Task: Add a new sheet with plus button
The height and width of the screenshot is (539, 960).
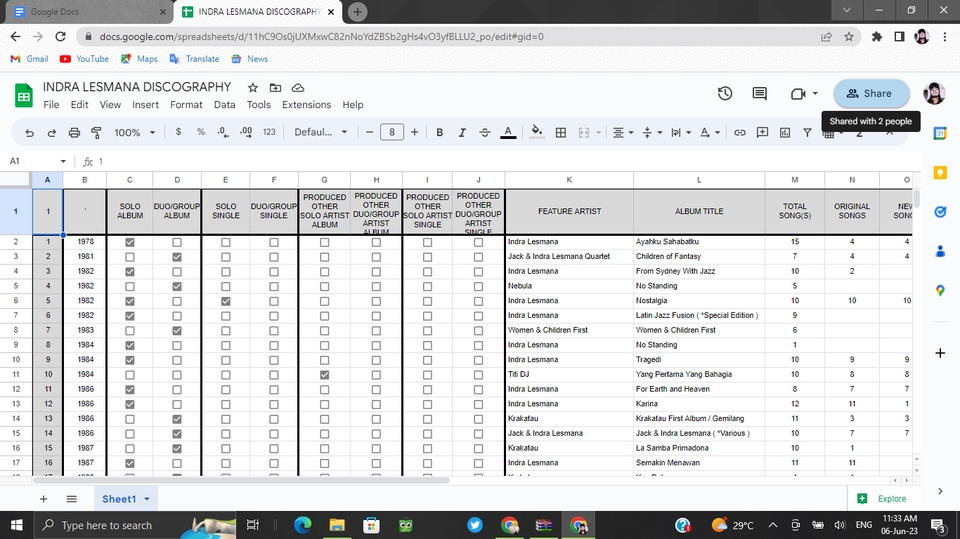Action: pos(43,499)
